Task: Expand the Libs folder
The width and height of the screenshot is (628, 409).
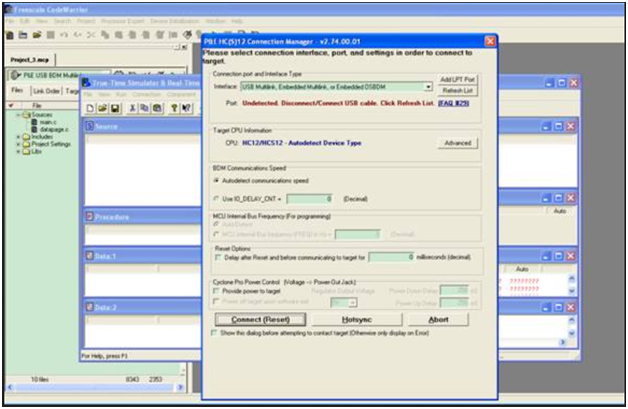Action: (18, 151)
